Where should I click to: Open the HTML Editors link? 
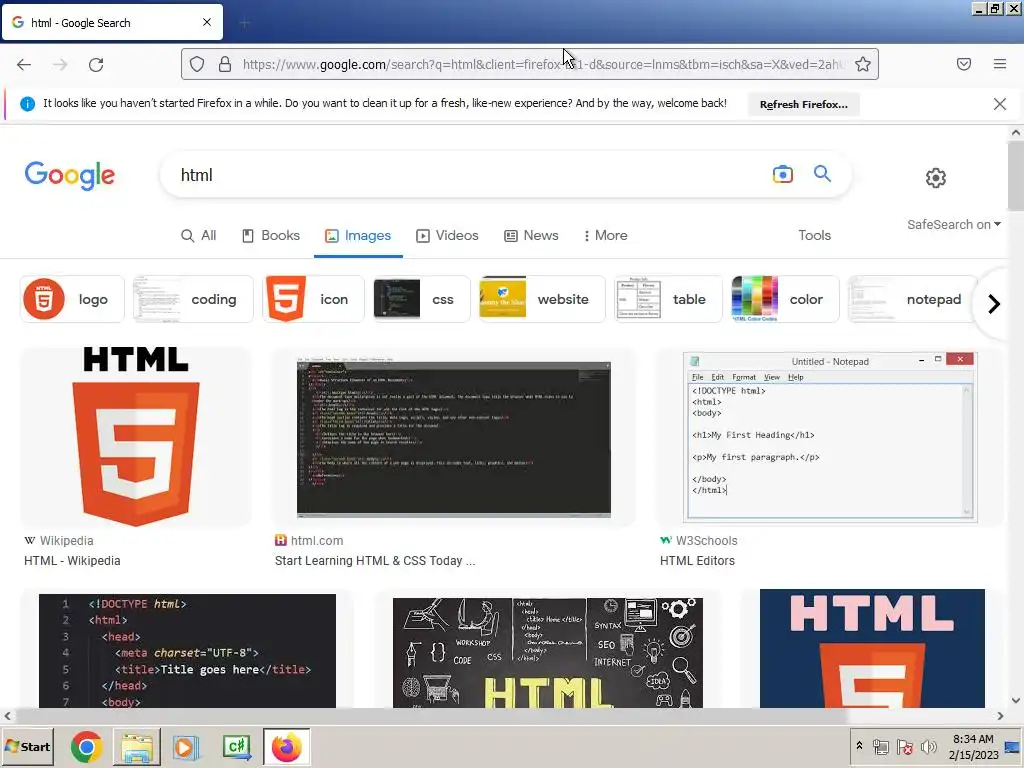697,560
